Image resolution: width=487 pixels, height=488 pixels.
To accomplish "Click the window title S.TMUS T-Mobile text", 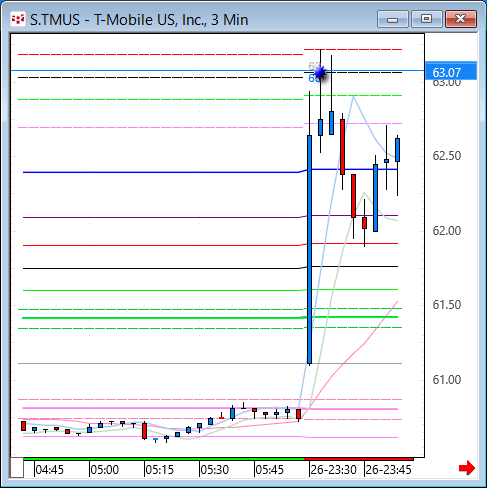I will [x=139, y=20].
